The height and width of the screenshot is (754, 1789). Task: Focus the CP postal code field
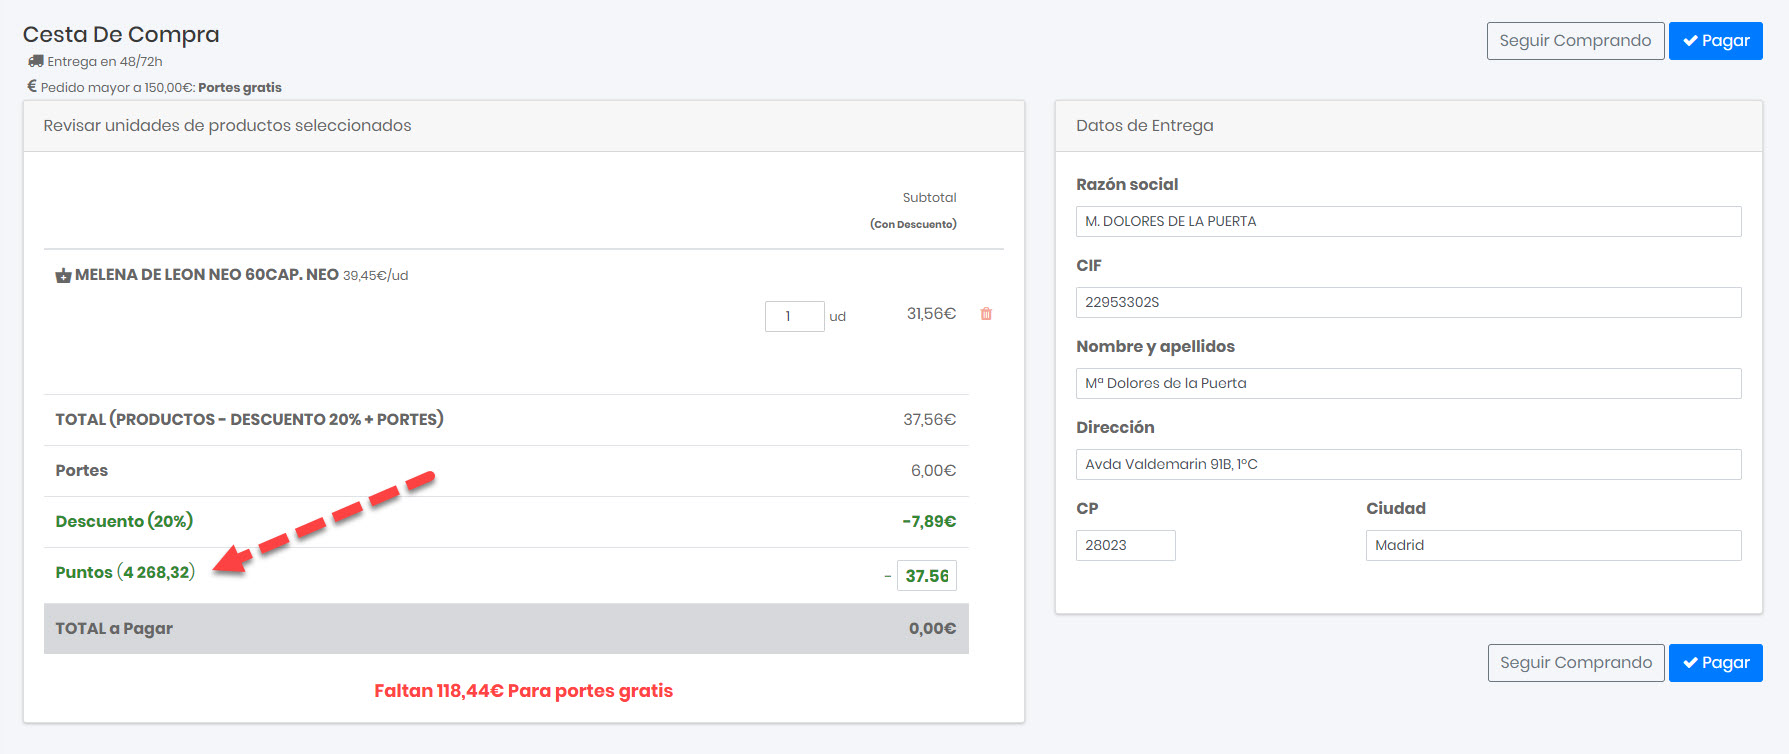(x=1125, y=545)
